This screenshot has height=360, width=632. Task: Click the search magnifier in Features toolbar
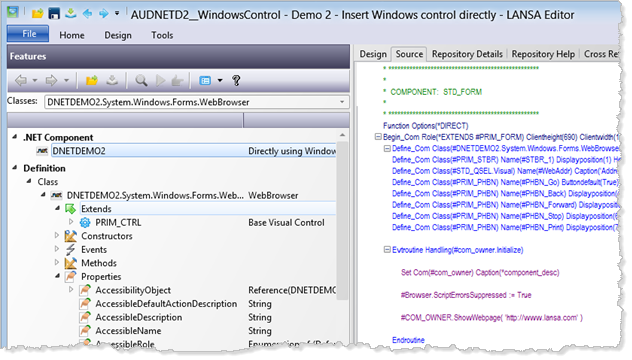point(141,80)
